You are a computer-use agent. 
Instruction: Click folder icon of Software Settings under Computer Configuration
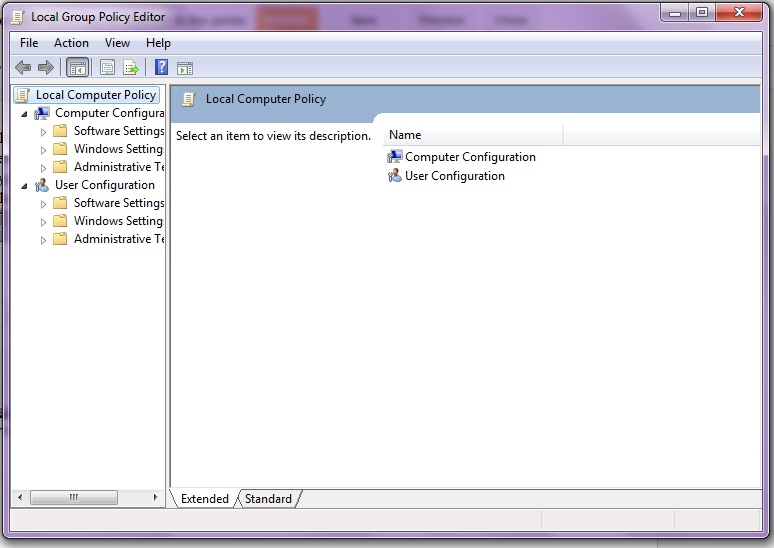point(60,131)
